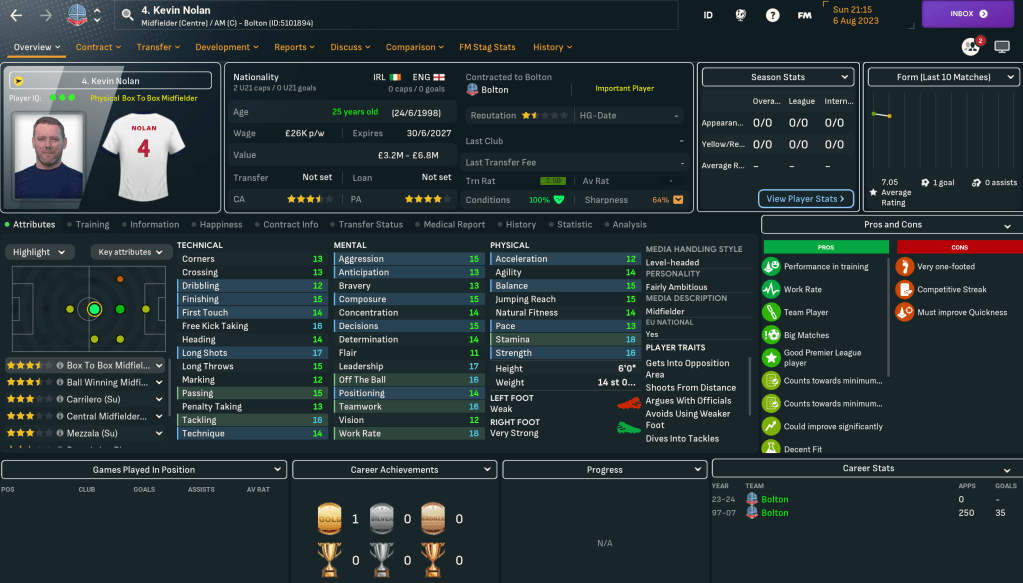
Task: Click the green Conditions heart icon
Action: 559,200
